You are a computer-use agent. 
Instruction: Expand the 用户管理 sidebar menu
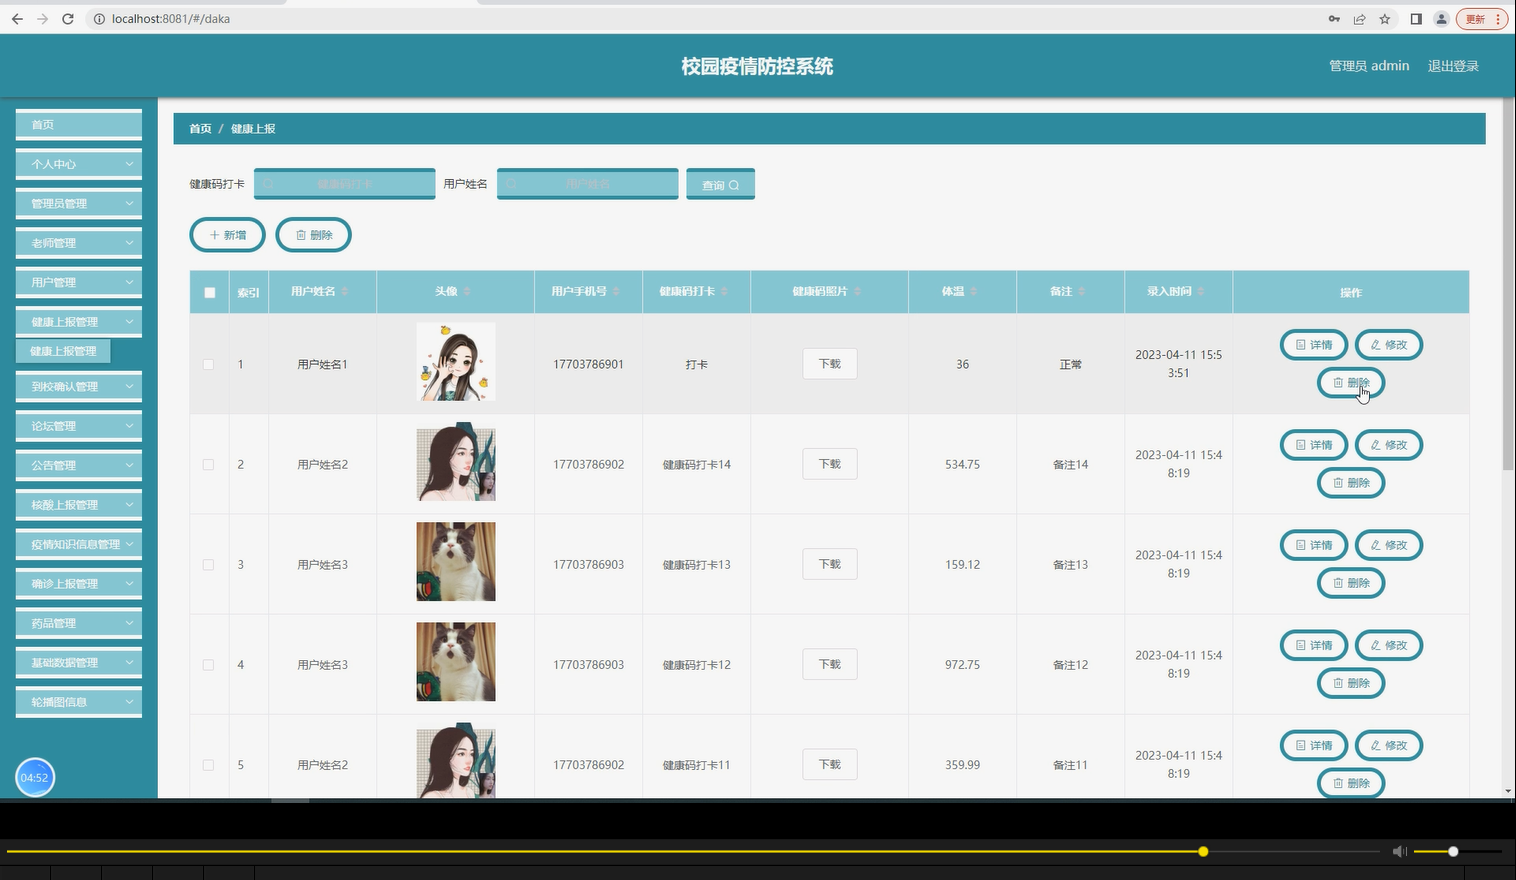[x=79, y=282]
